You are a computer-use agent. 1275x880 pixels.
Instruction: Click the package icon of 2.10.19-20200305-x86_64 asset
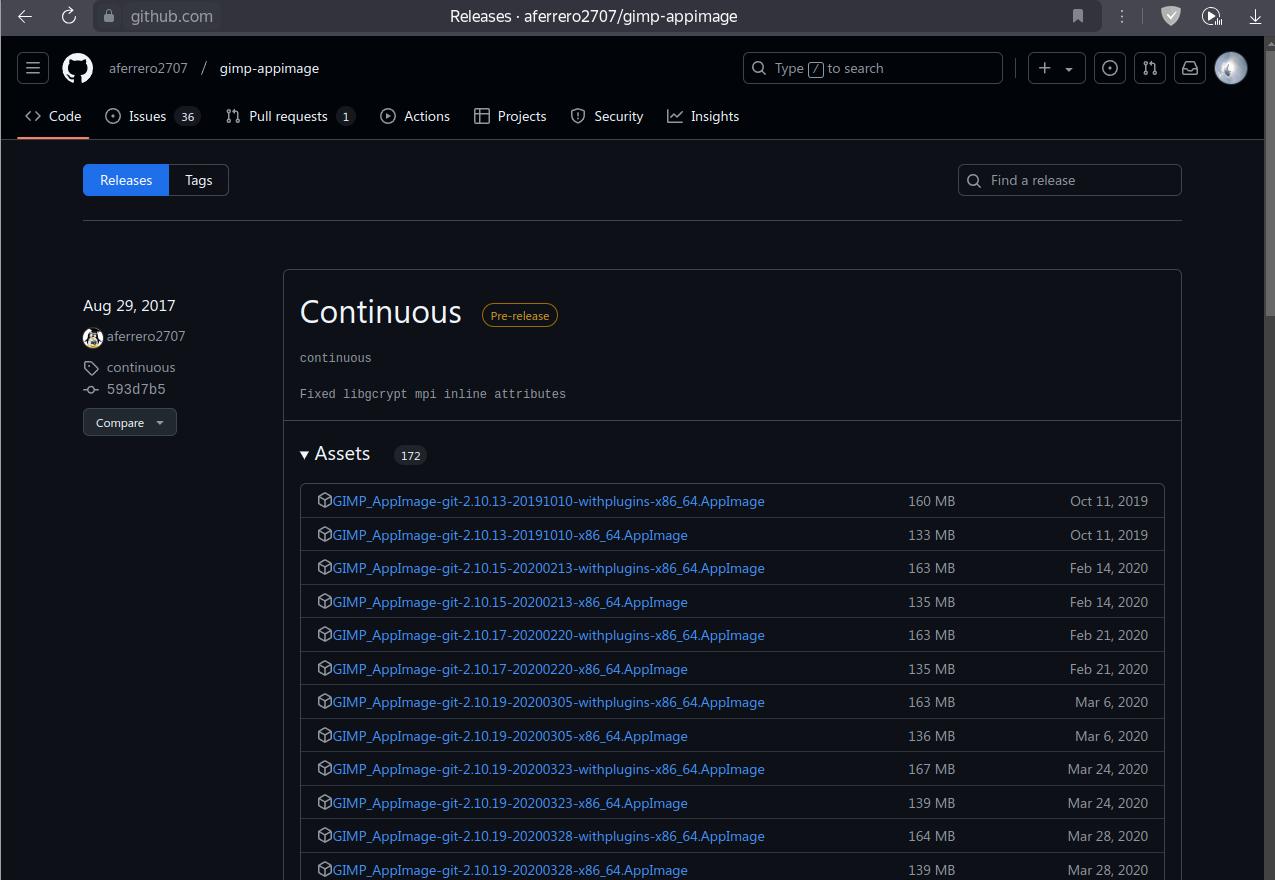[324, 735]
